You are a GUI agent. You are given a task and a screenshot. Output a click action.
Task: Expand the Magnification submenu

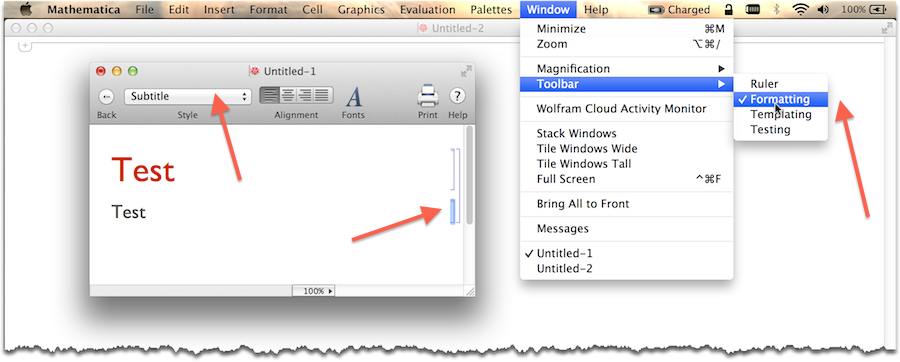[x=627, y=69]
